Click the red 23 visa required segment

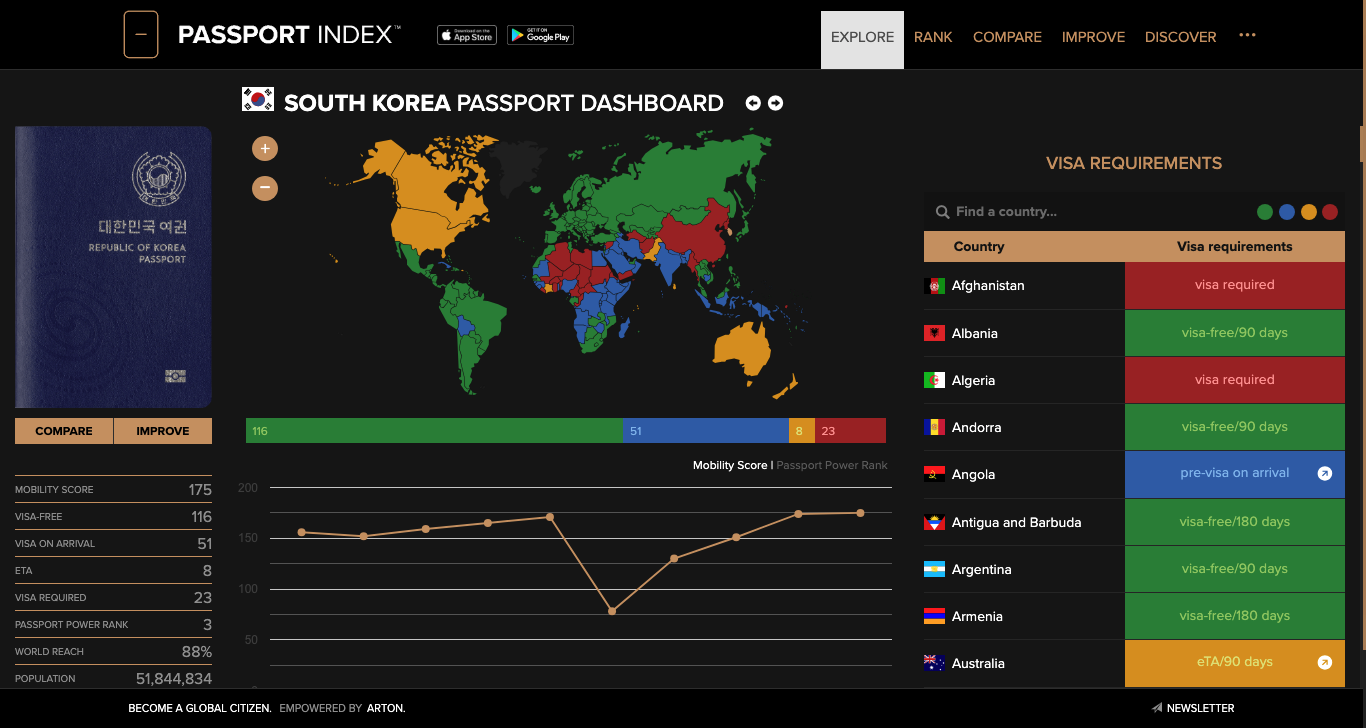pos(850,431)
